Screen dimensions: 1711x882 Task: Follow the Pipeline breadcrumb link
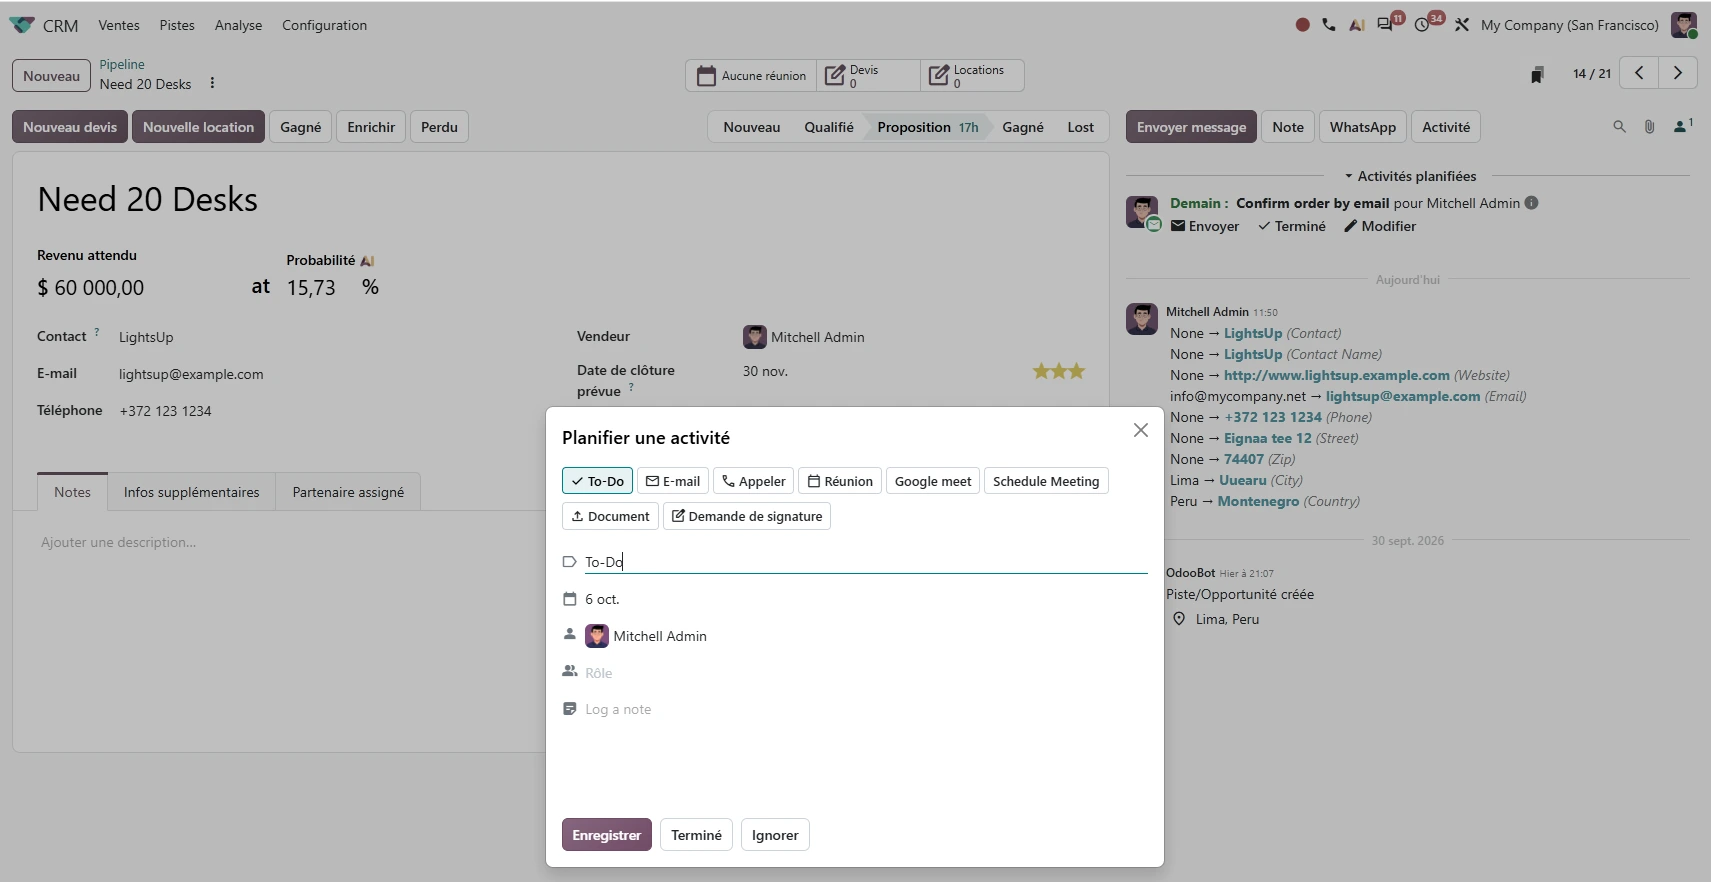(x=122, y=64)
